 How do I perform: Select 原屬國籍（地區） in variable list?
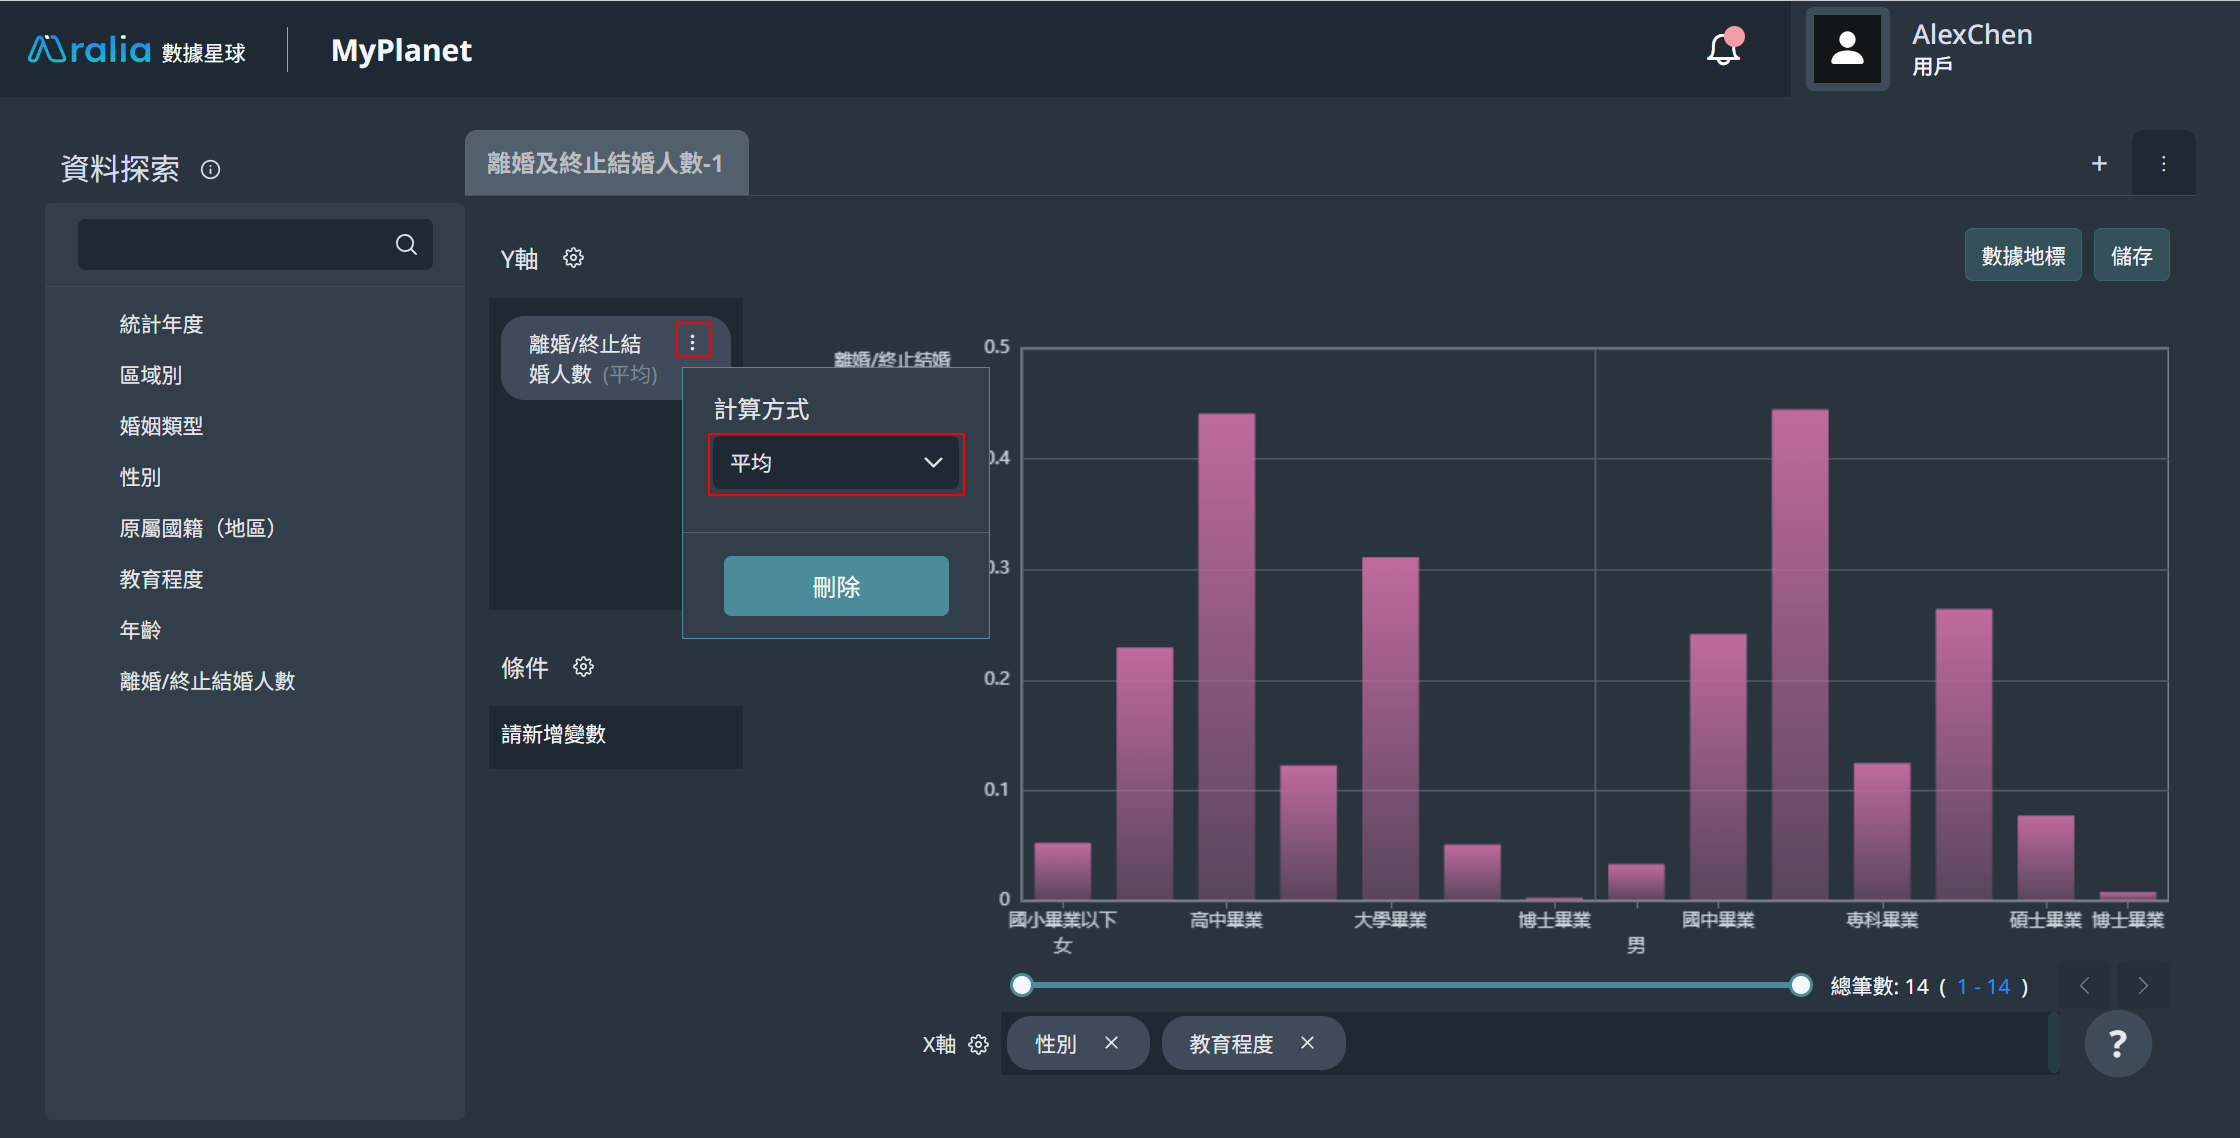(x=198, y=528)
